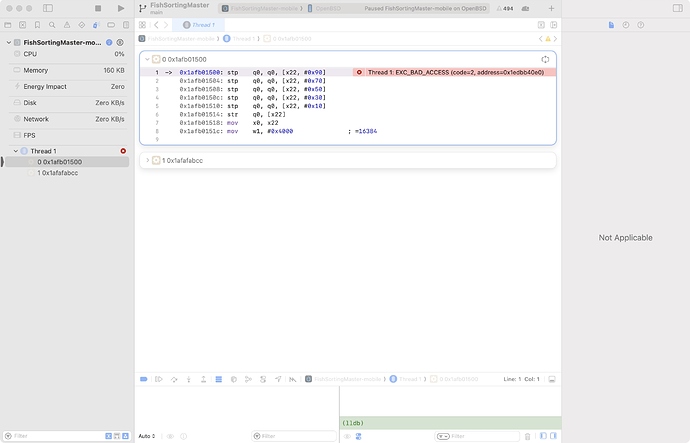
Task: Open the related items grid menu
Action: coord(142,25)
